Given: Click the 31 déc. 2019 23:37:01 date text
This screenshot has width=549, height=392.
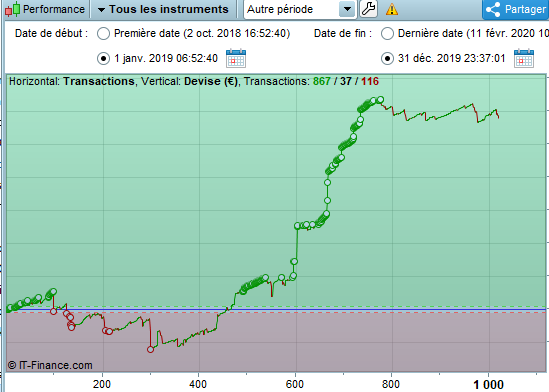Looking at the screenshot, I should tap(451, 58).
